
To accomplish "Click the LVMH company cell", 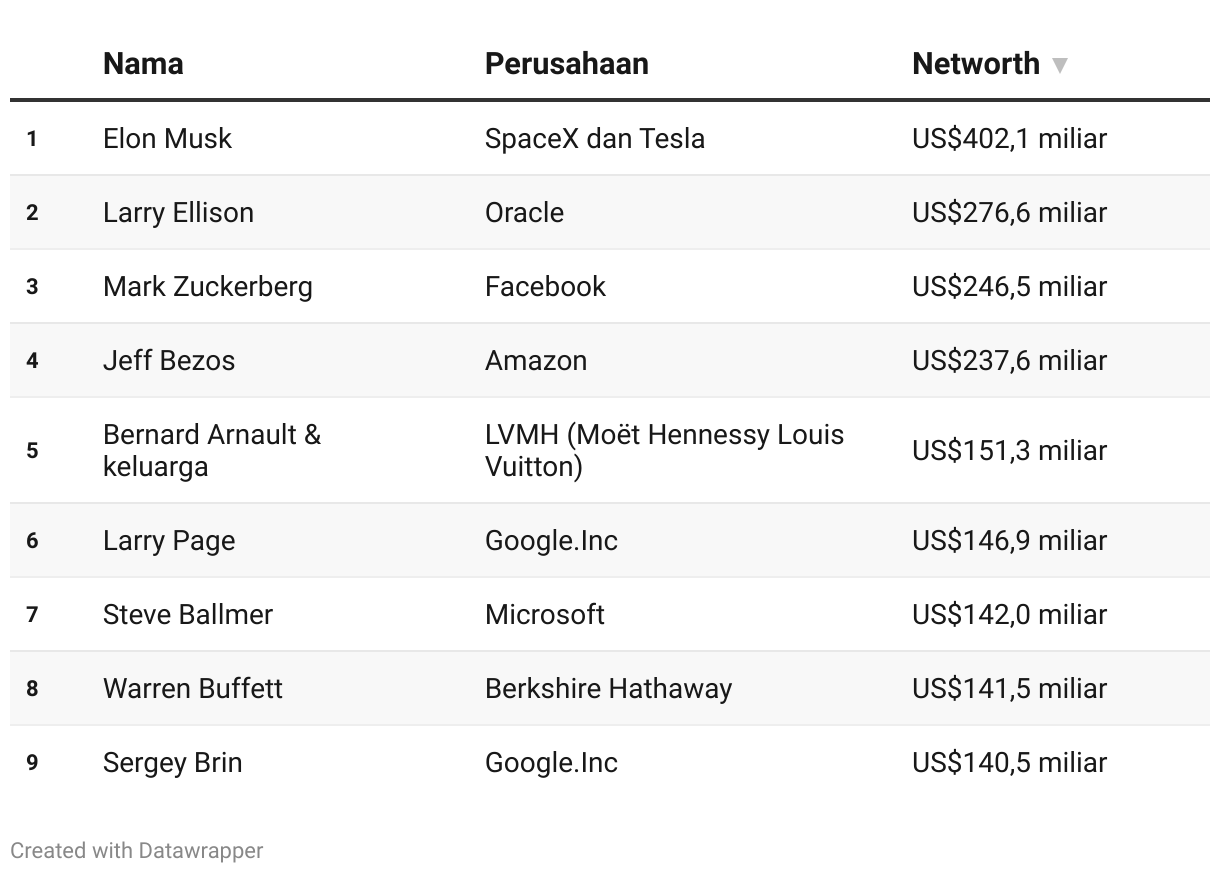I will pos(664,450).
